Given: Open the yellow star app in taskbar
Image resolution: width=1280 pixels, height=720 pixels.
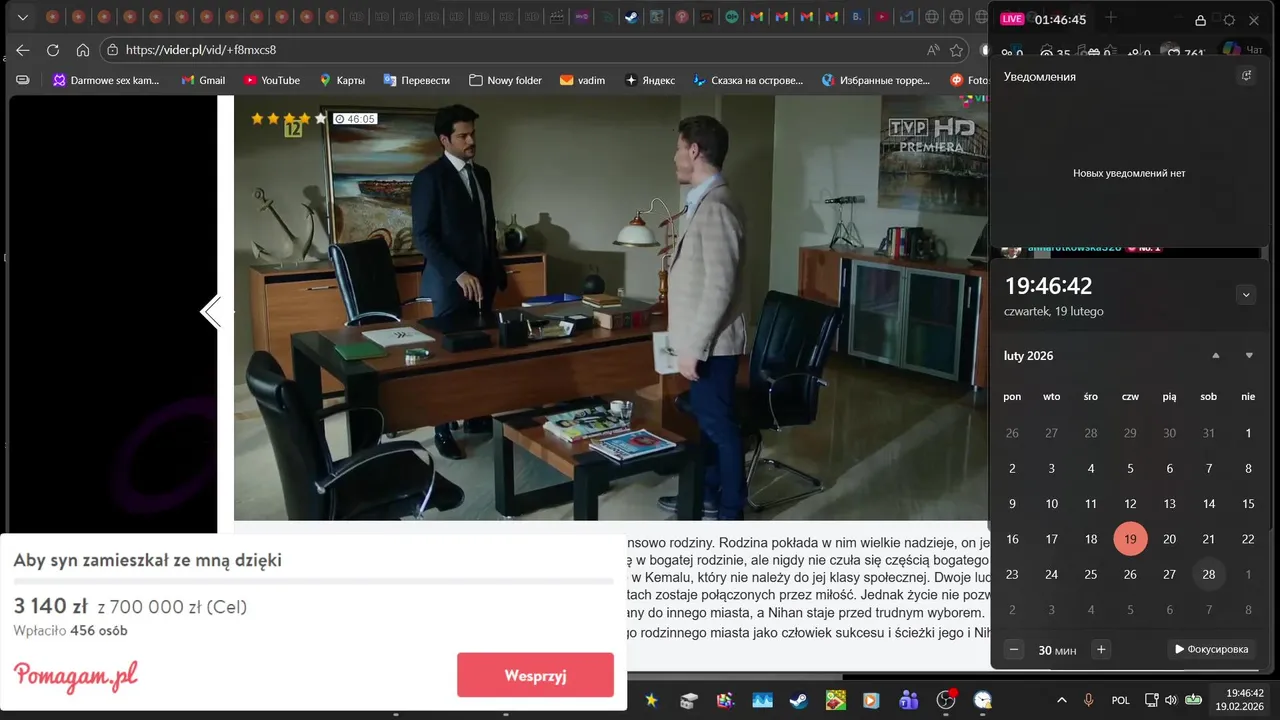Looking at the screenshot, I should pyautogui.click(x=651, y=700).
